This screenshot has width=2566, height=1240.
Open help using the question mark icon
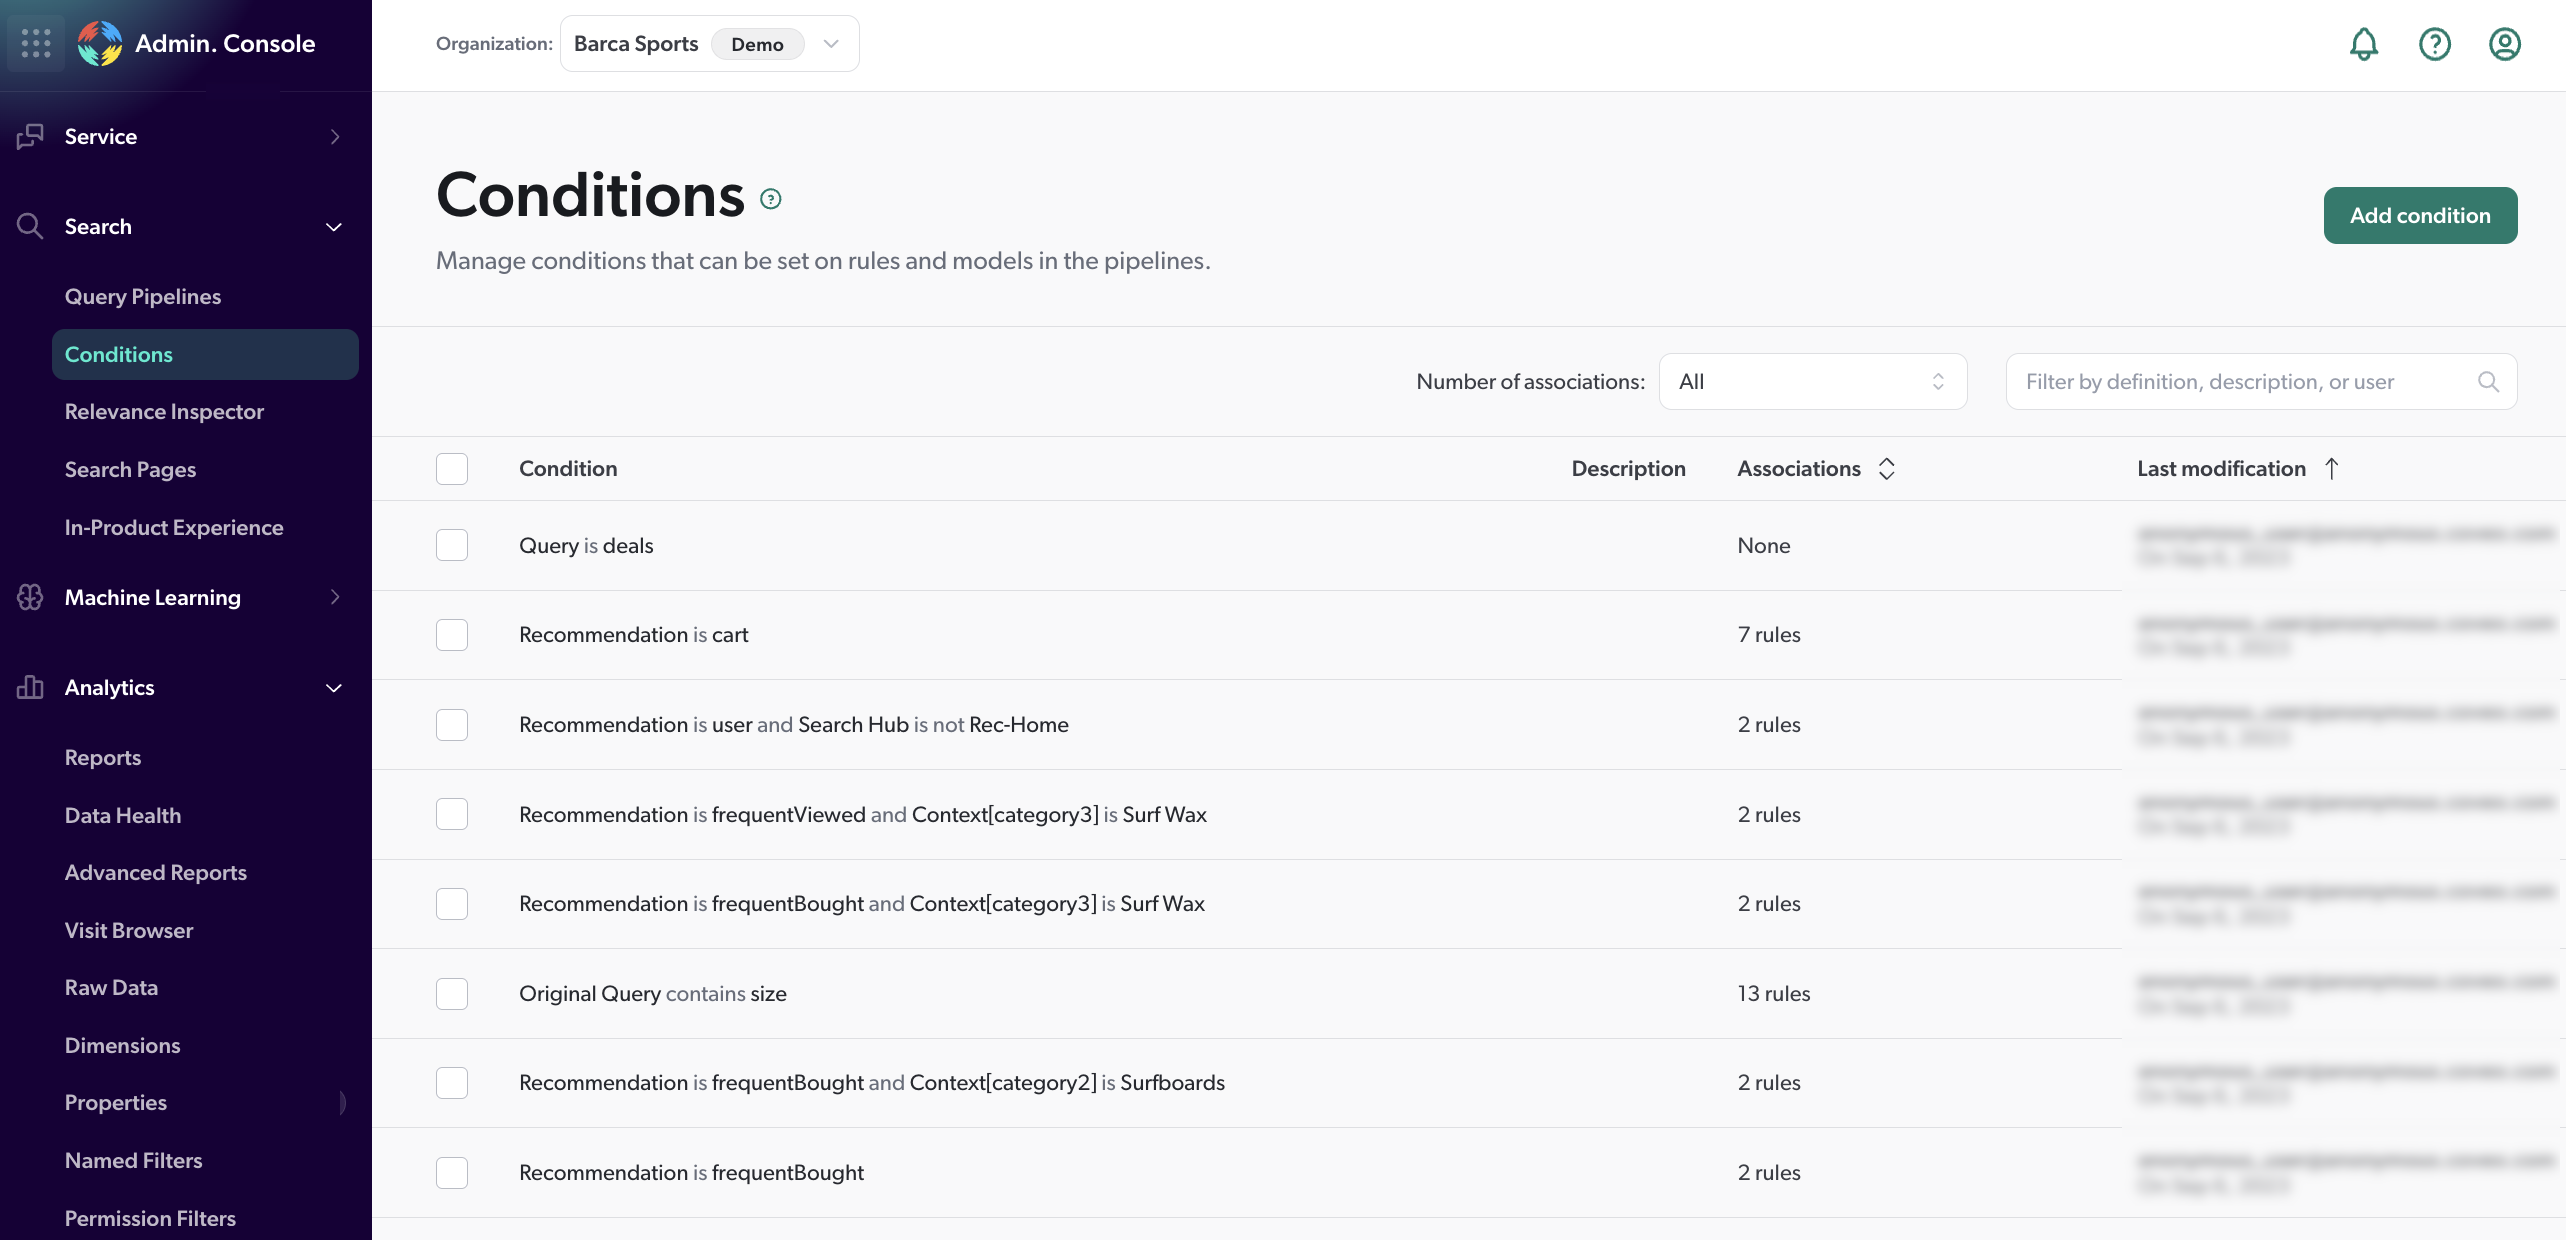(x=2434, y=44)
